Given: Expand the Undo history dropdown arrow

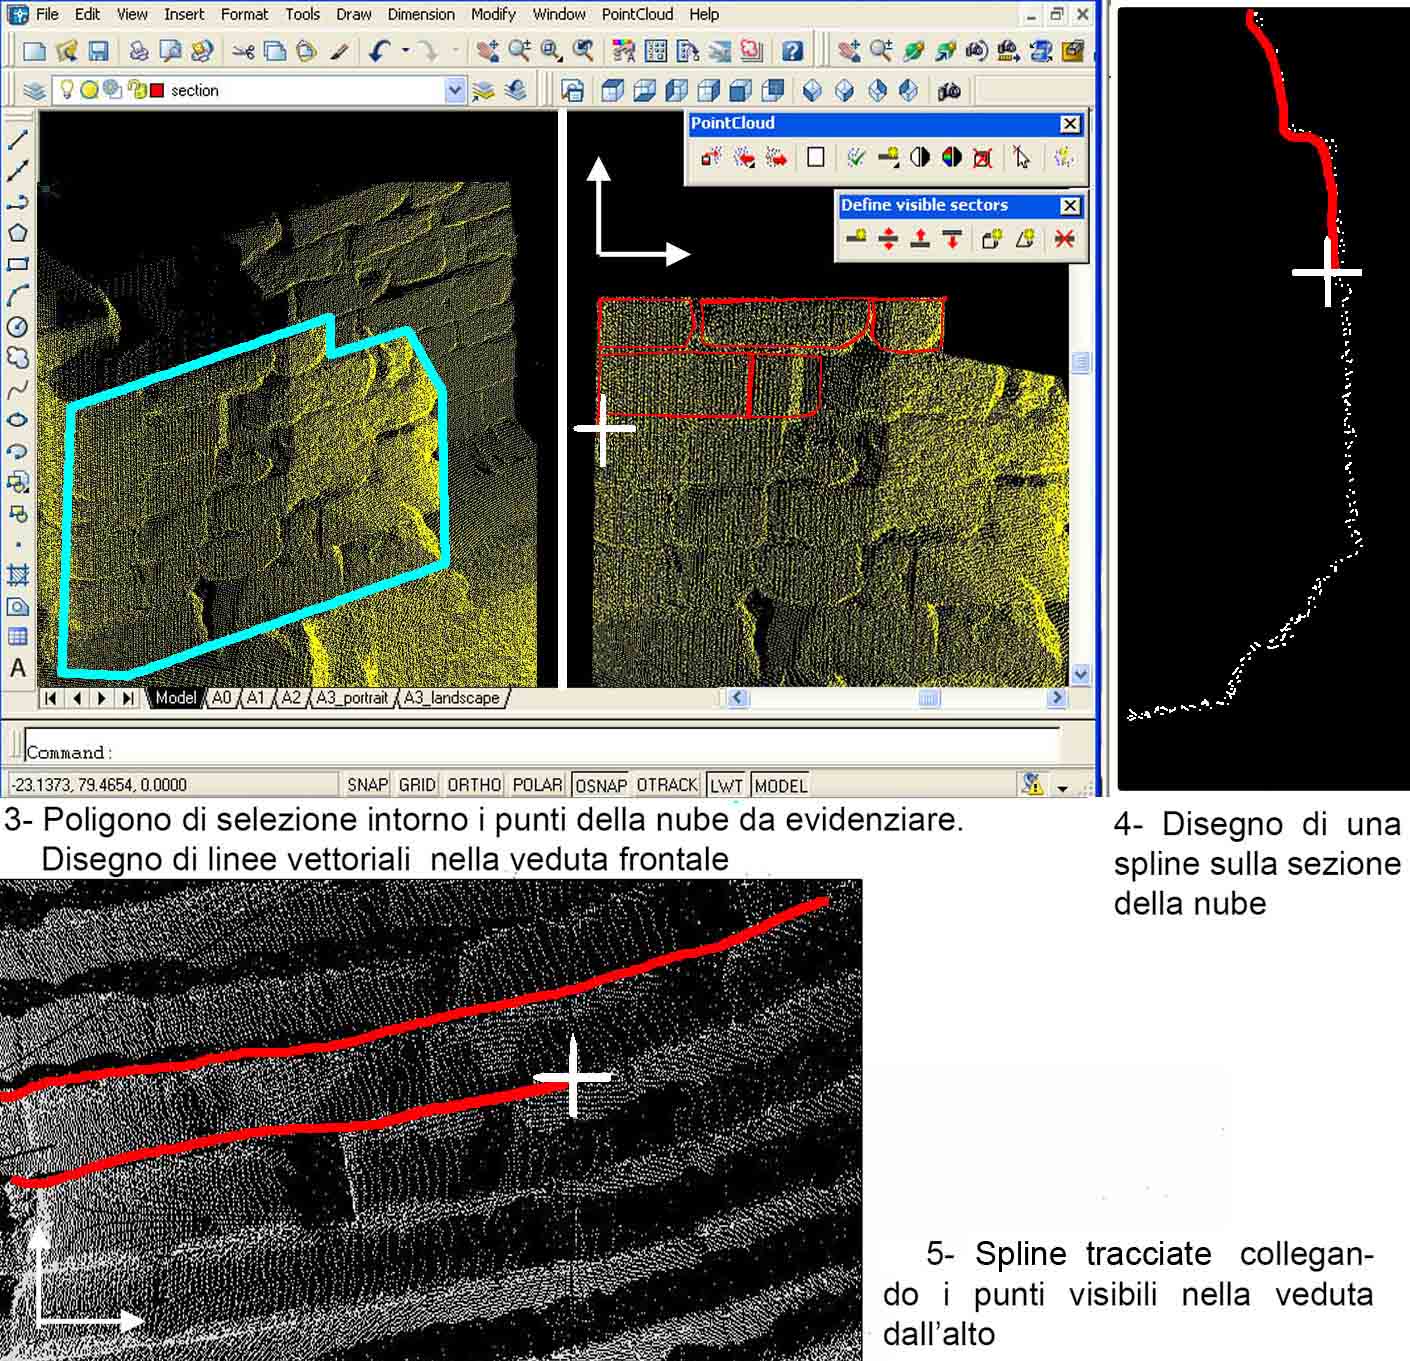Looking at the screenshot, I should [405, 50].
